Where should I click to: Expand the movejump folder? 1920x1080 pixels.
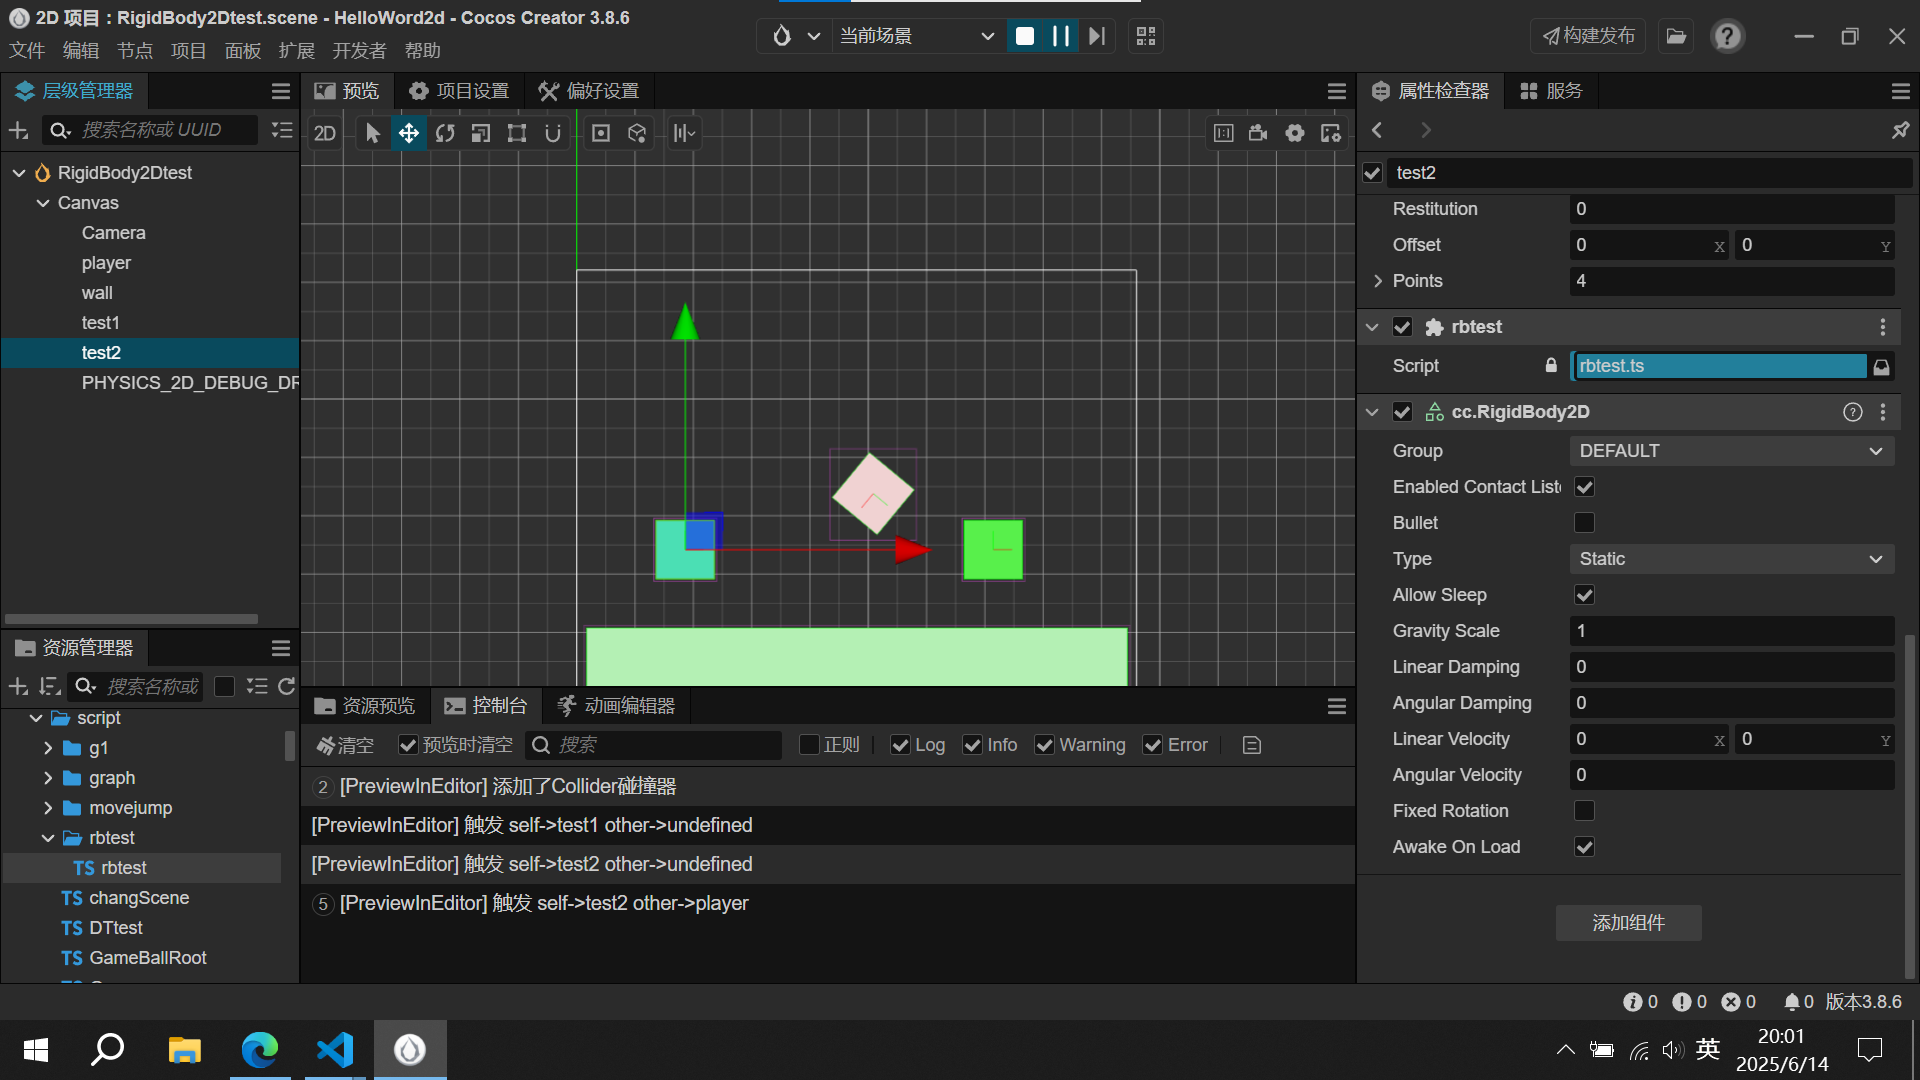point(48,808)
